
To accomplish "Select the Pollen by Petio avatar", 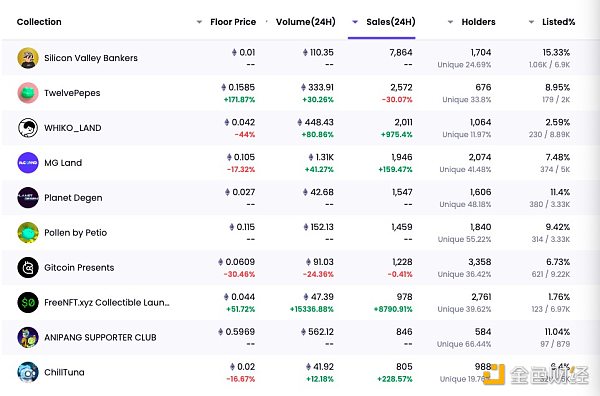I will [28, 233].
